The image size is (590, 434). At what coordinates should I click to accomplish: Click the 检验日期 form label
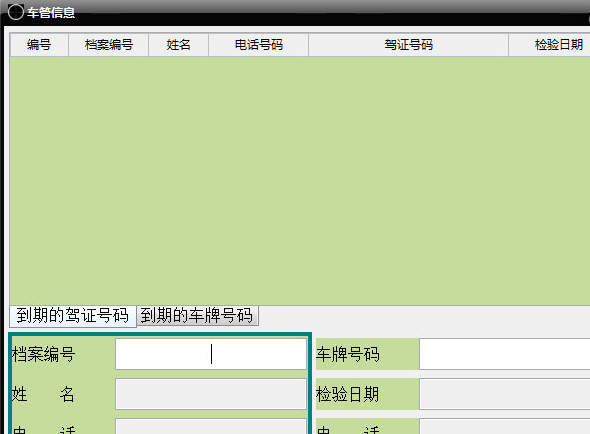[348, 394]
